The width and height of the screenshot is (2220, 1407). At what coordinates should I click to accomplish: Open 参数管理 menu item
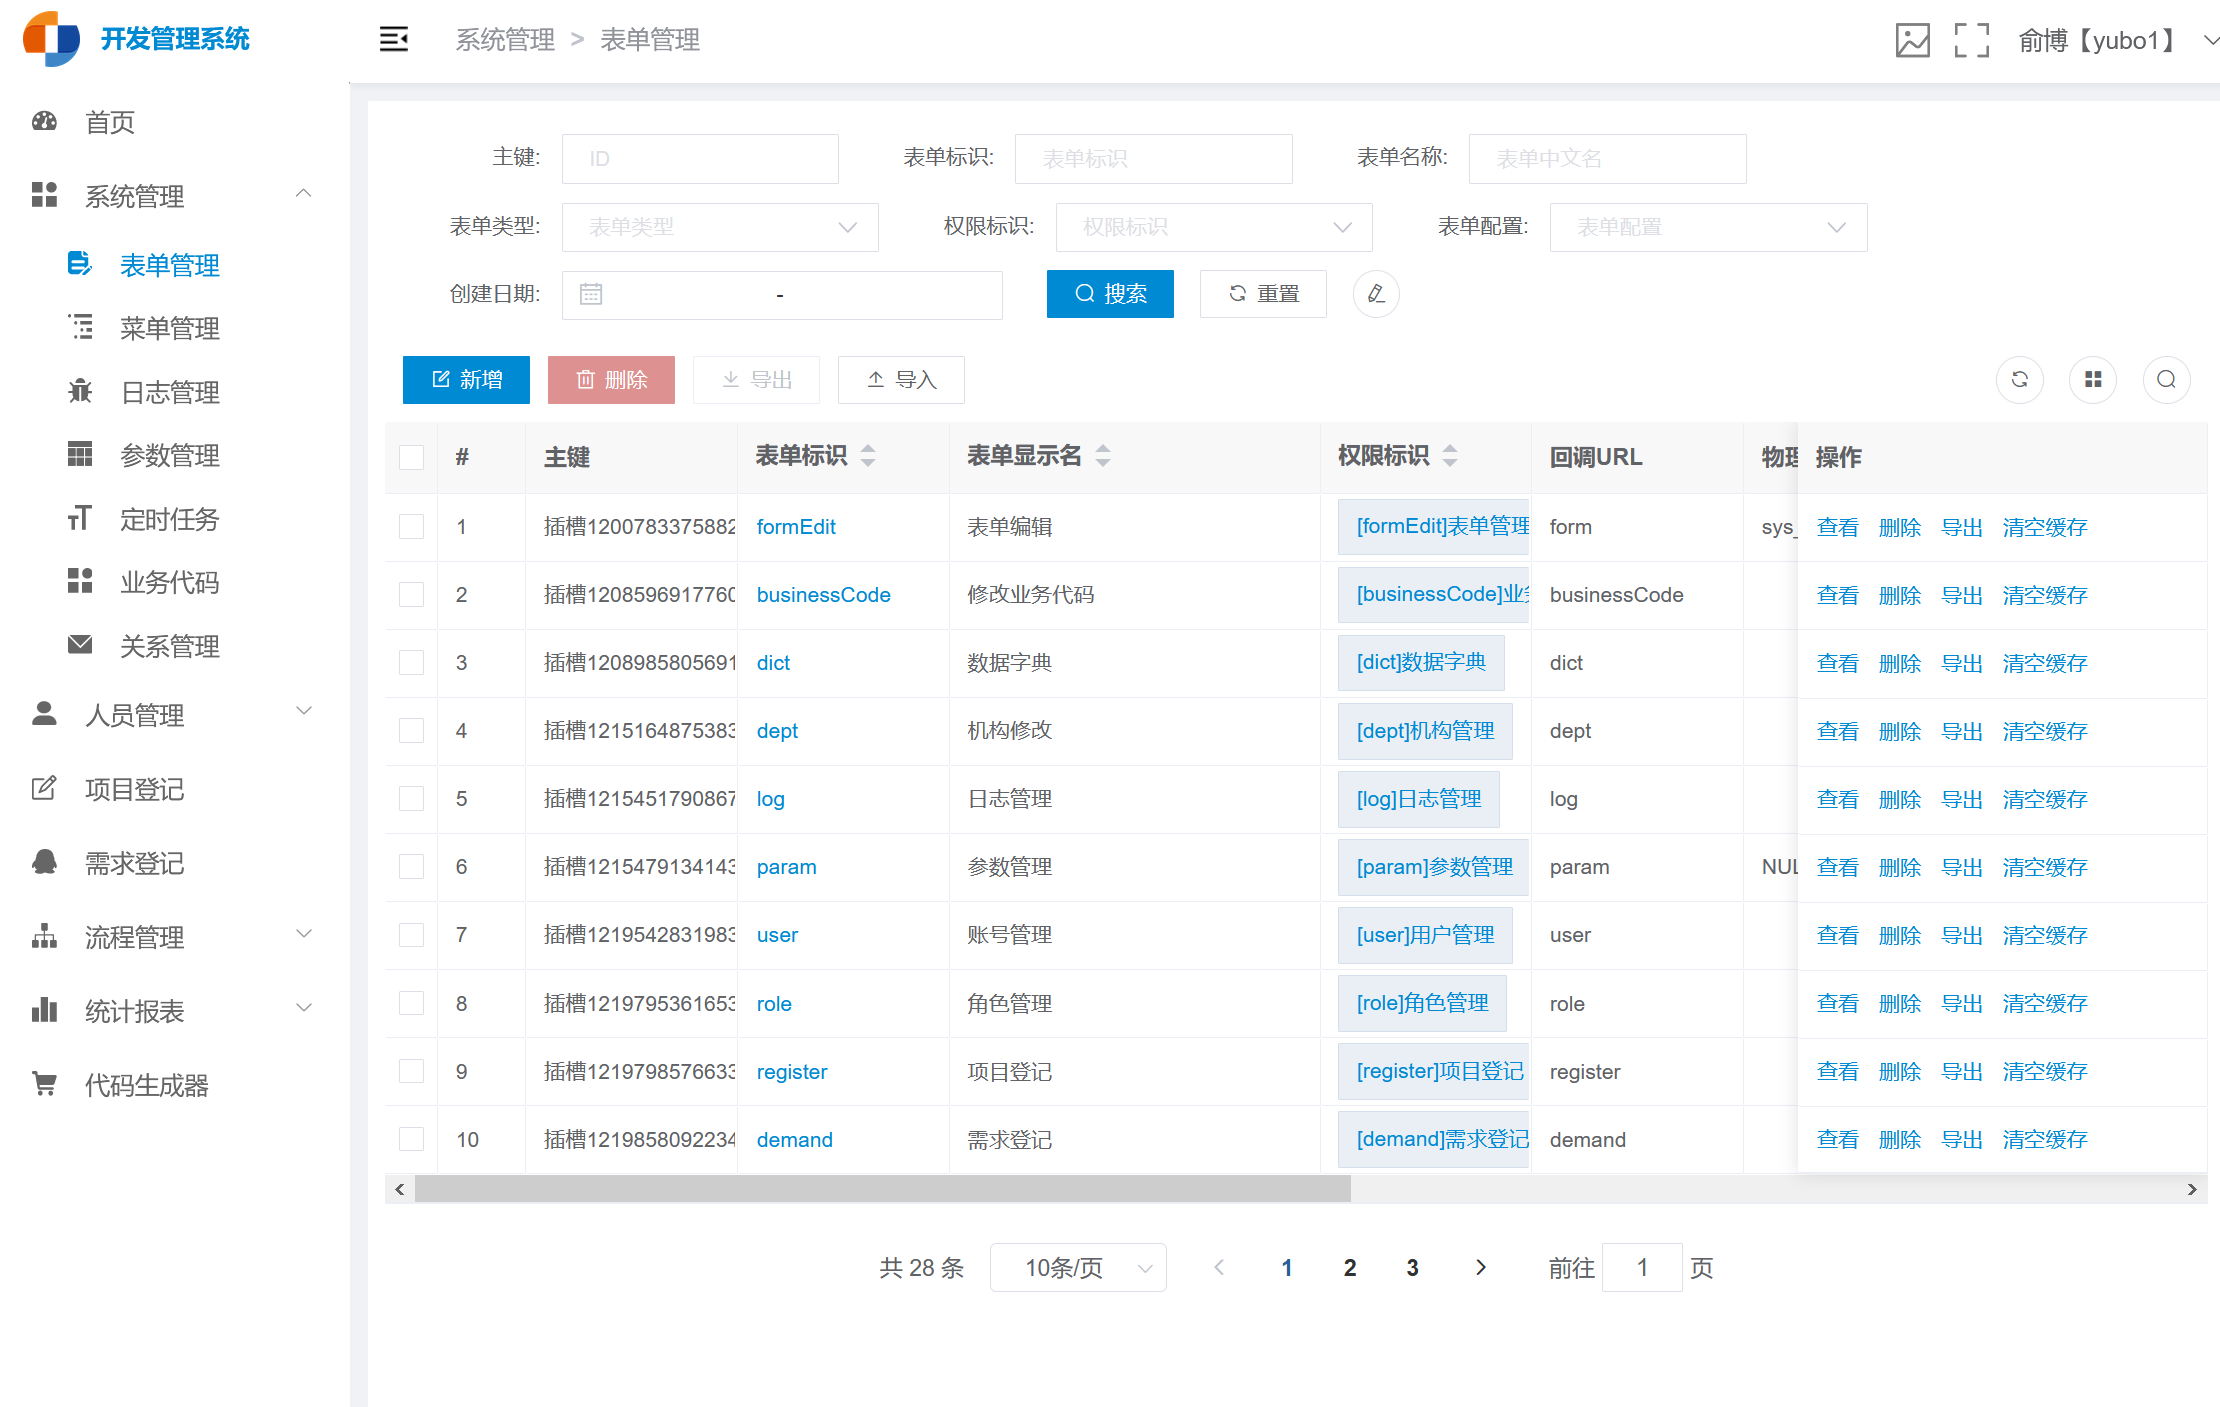point(175,454)
